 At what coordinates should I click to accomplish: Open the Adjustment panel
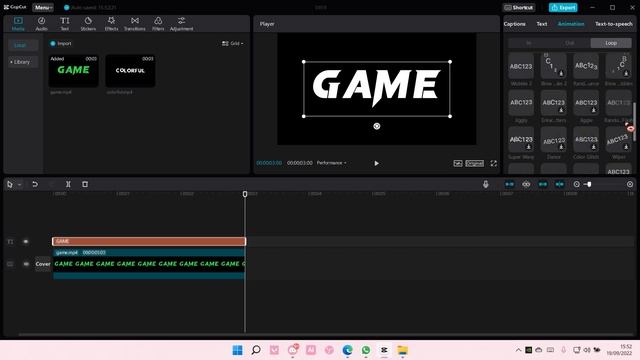(182, 23)
